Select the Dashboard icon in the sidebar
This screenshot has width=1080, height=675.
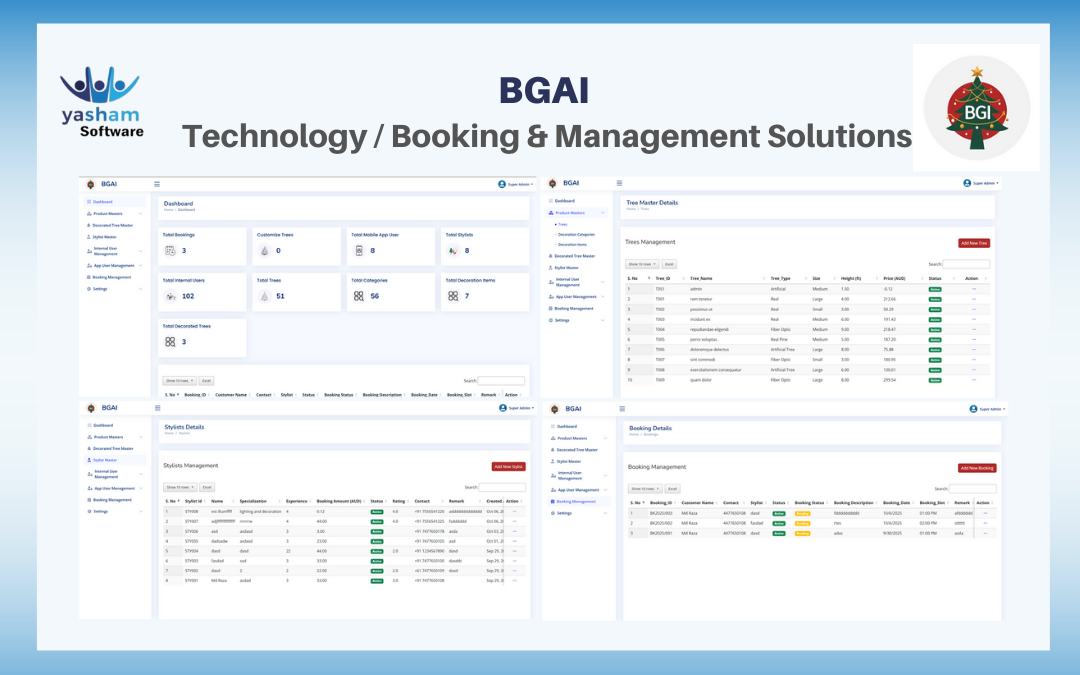point(90,201)
